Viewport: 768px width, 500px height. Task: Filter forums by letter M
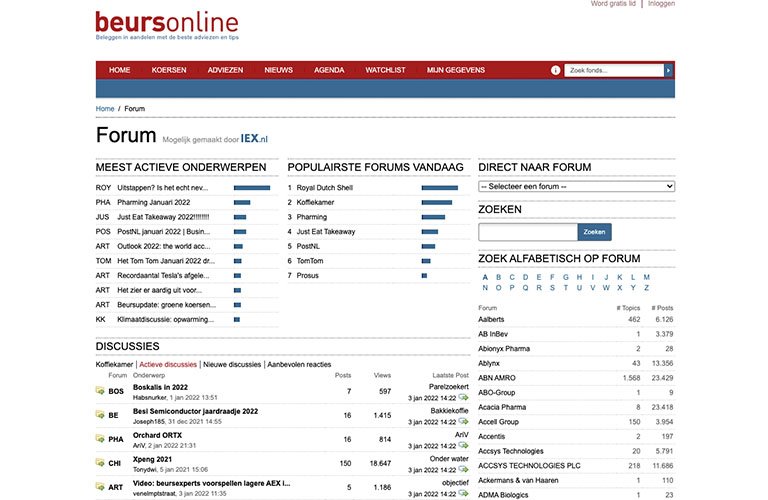[646, 277]
